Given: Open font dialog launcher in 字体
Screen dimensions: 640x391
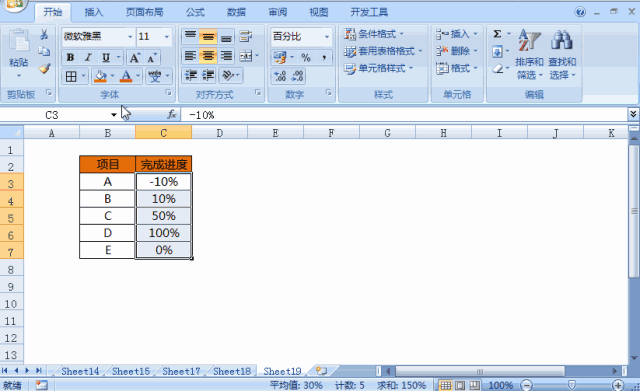Looking at the screenshot, I should [x=168, y=93].
